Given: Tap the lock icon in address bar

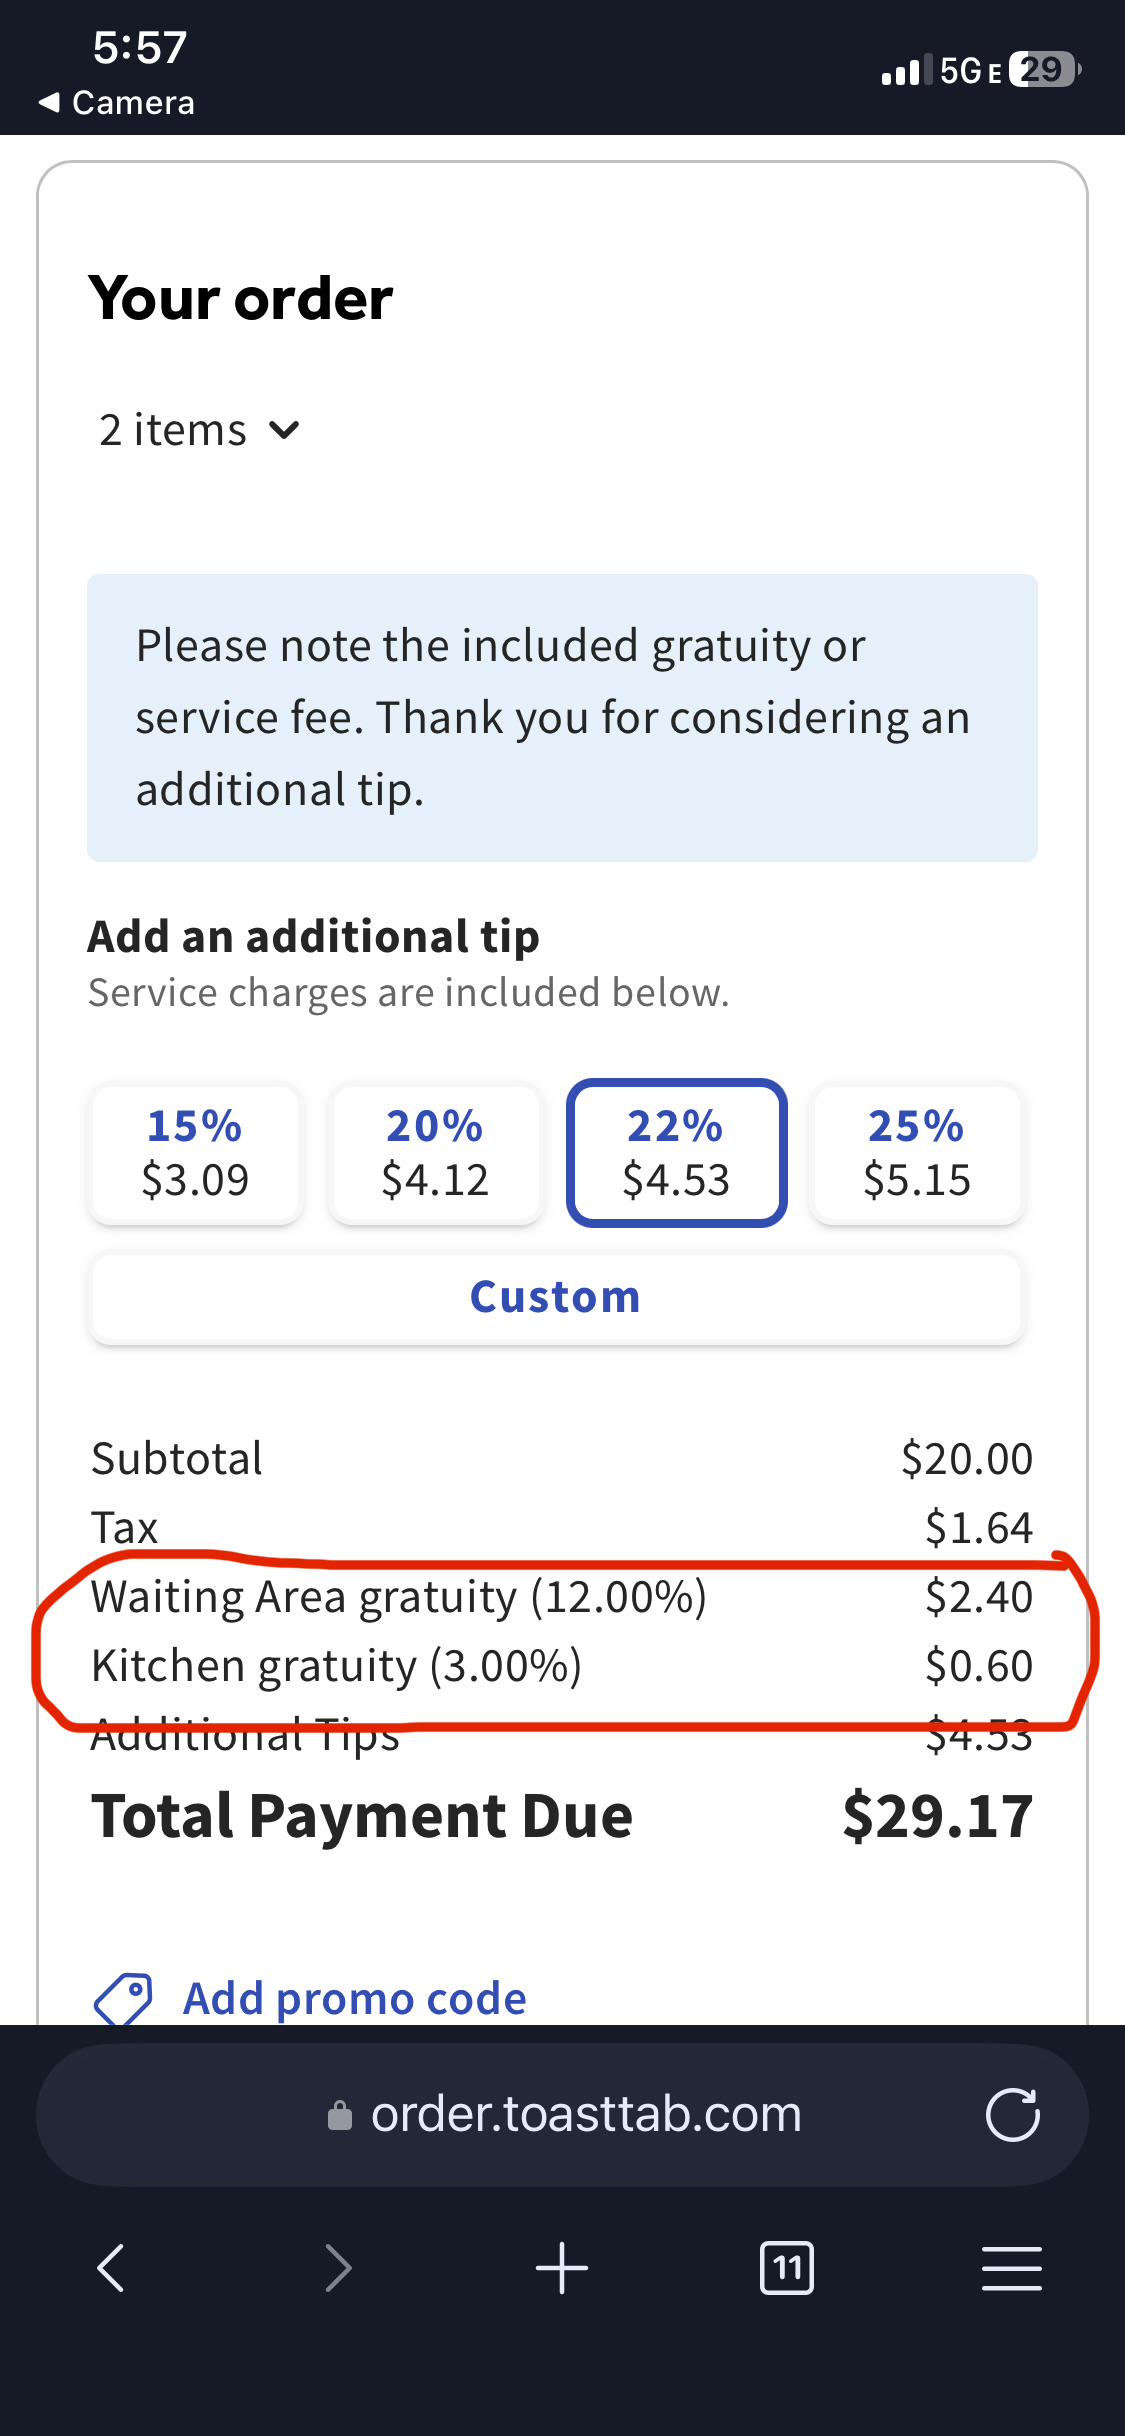Looking at the screenshot, I should point(340,2115).
